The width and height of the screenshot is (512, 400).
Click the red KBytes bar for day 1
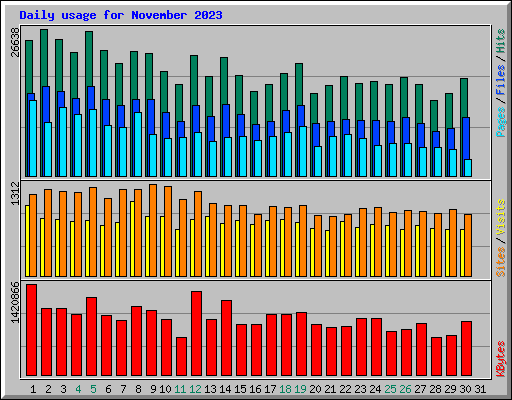[31, 330]
